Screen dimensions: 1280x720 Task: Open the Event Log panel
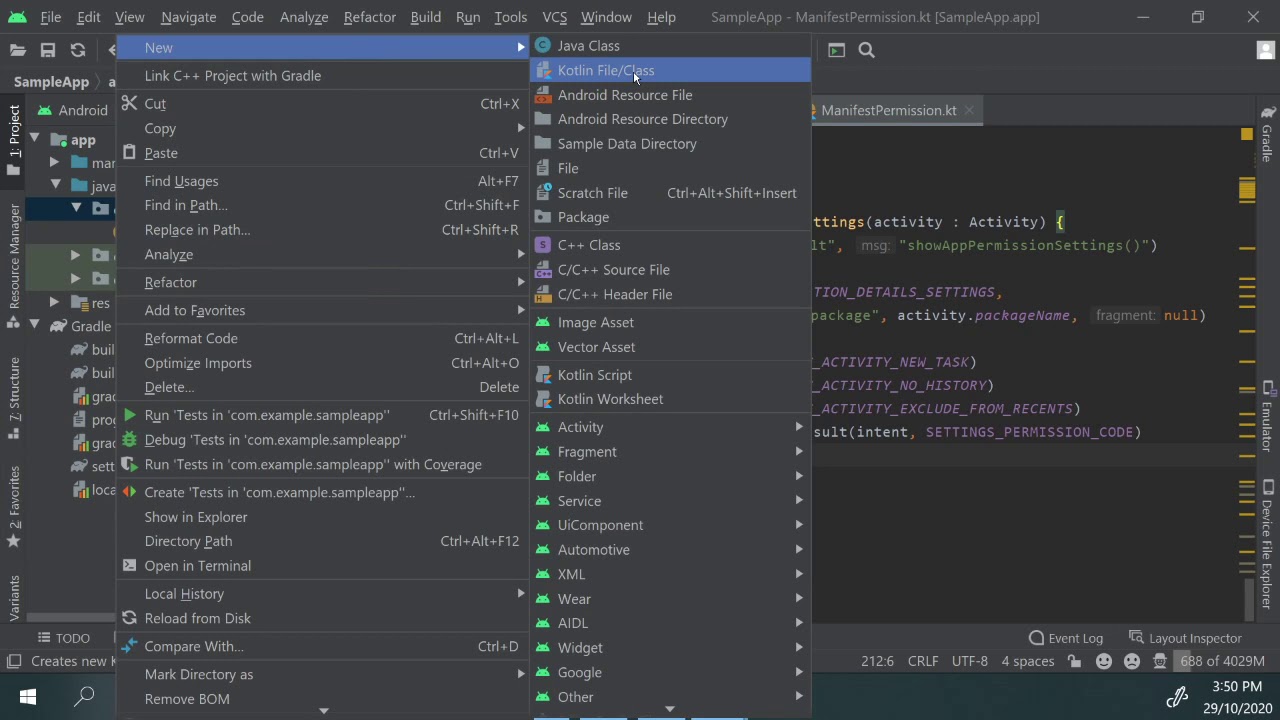[1066, 638]
